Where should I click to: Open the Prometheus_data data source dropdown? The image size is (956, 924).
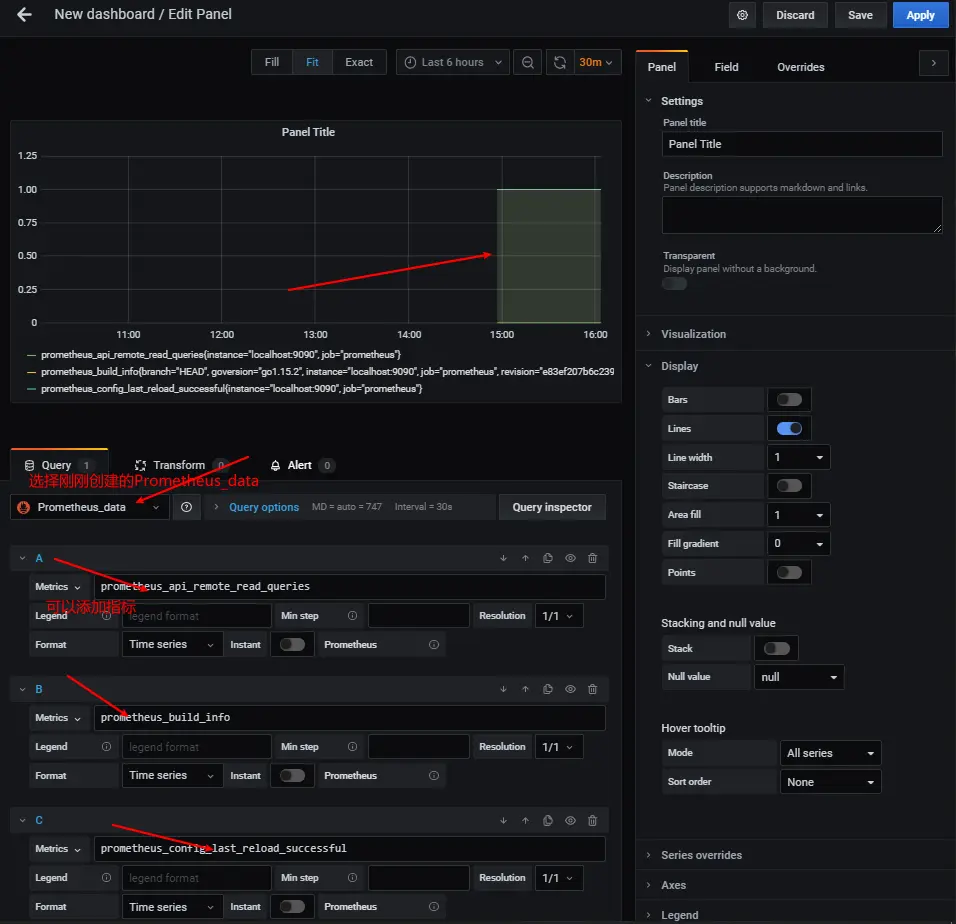pyautogui.click(x=90, y=507)
